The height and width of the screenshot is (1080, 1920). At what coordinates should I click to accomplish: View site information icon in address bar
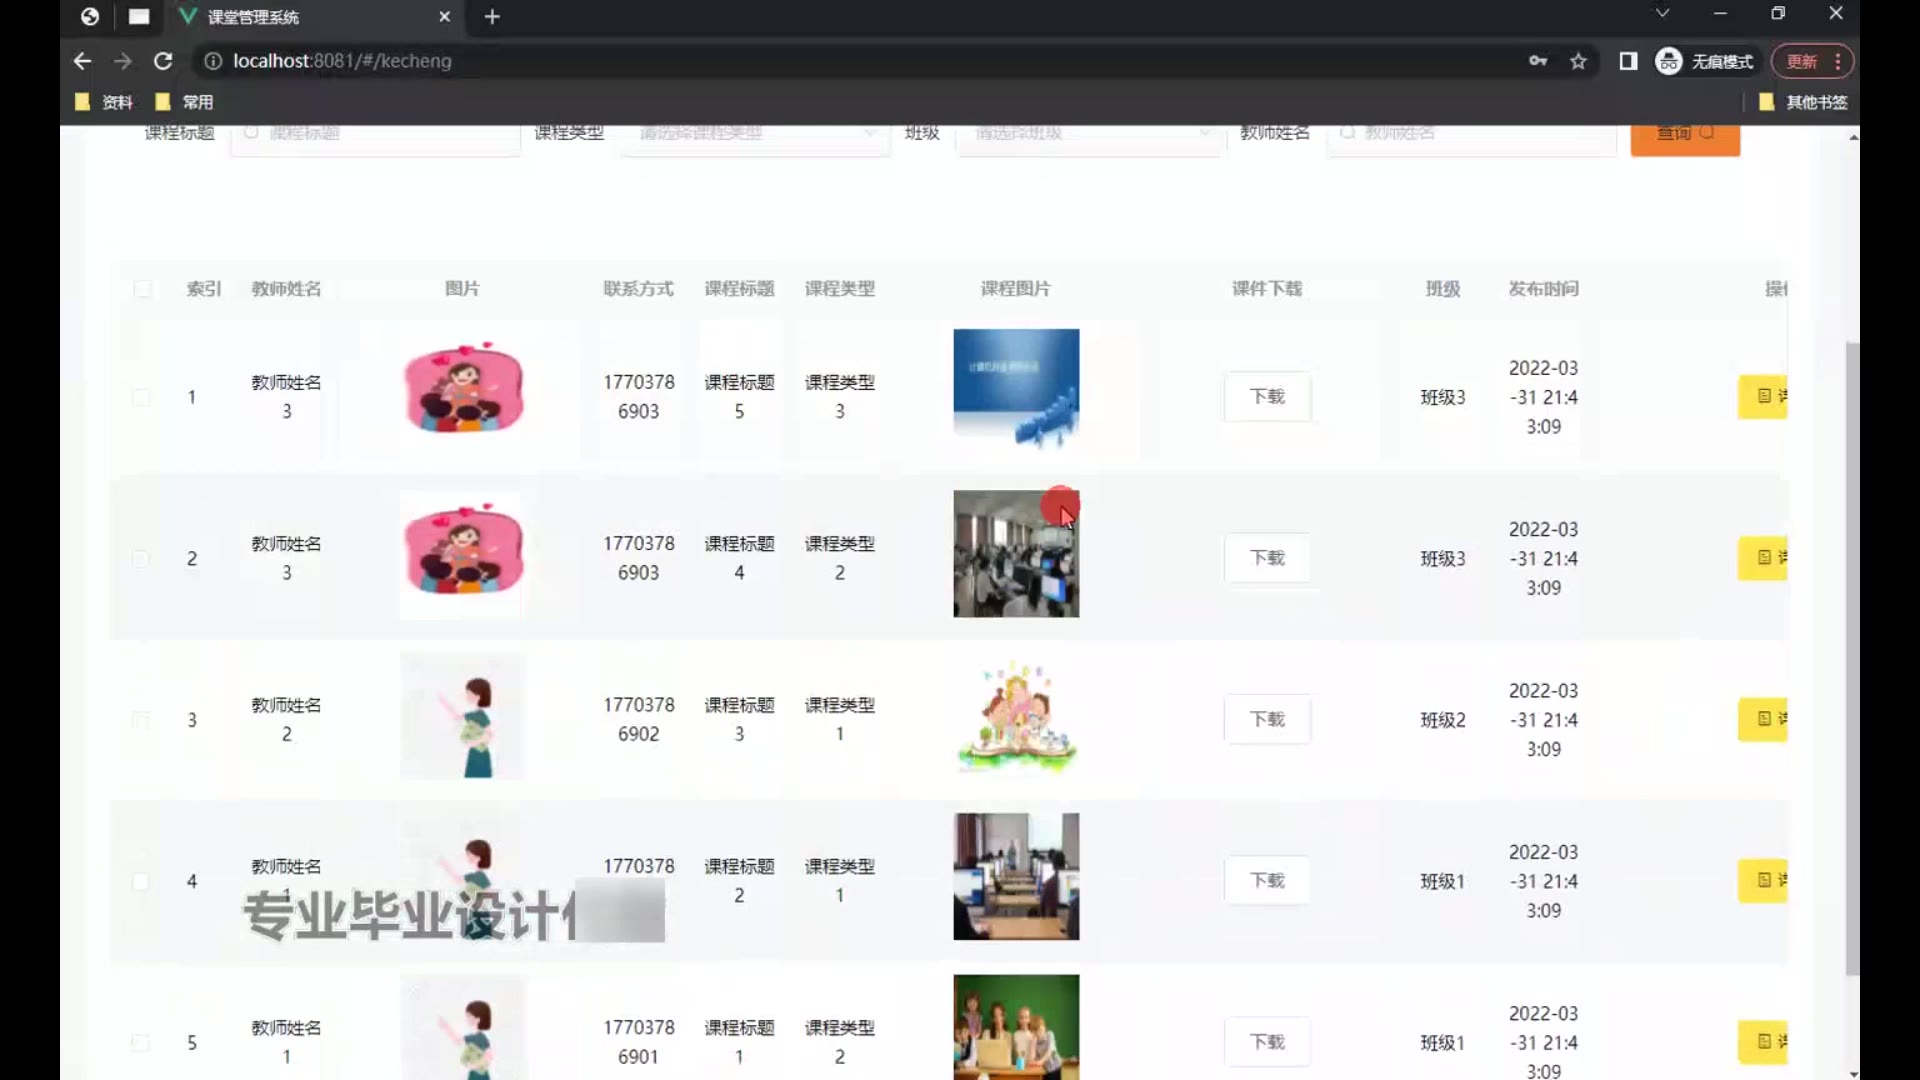(x=212, y=61)
